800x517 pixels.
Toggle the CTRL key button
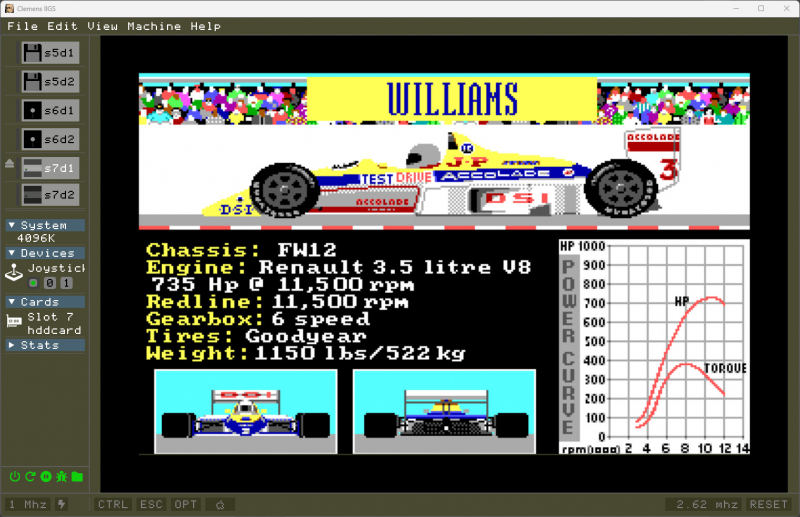[112, 504]
